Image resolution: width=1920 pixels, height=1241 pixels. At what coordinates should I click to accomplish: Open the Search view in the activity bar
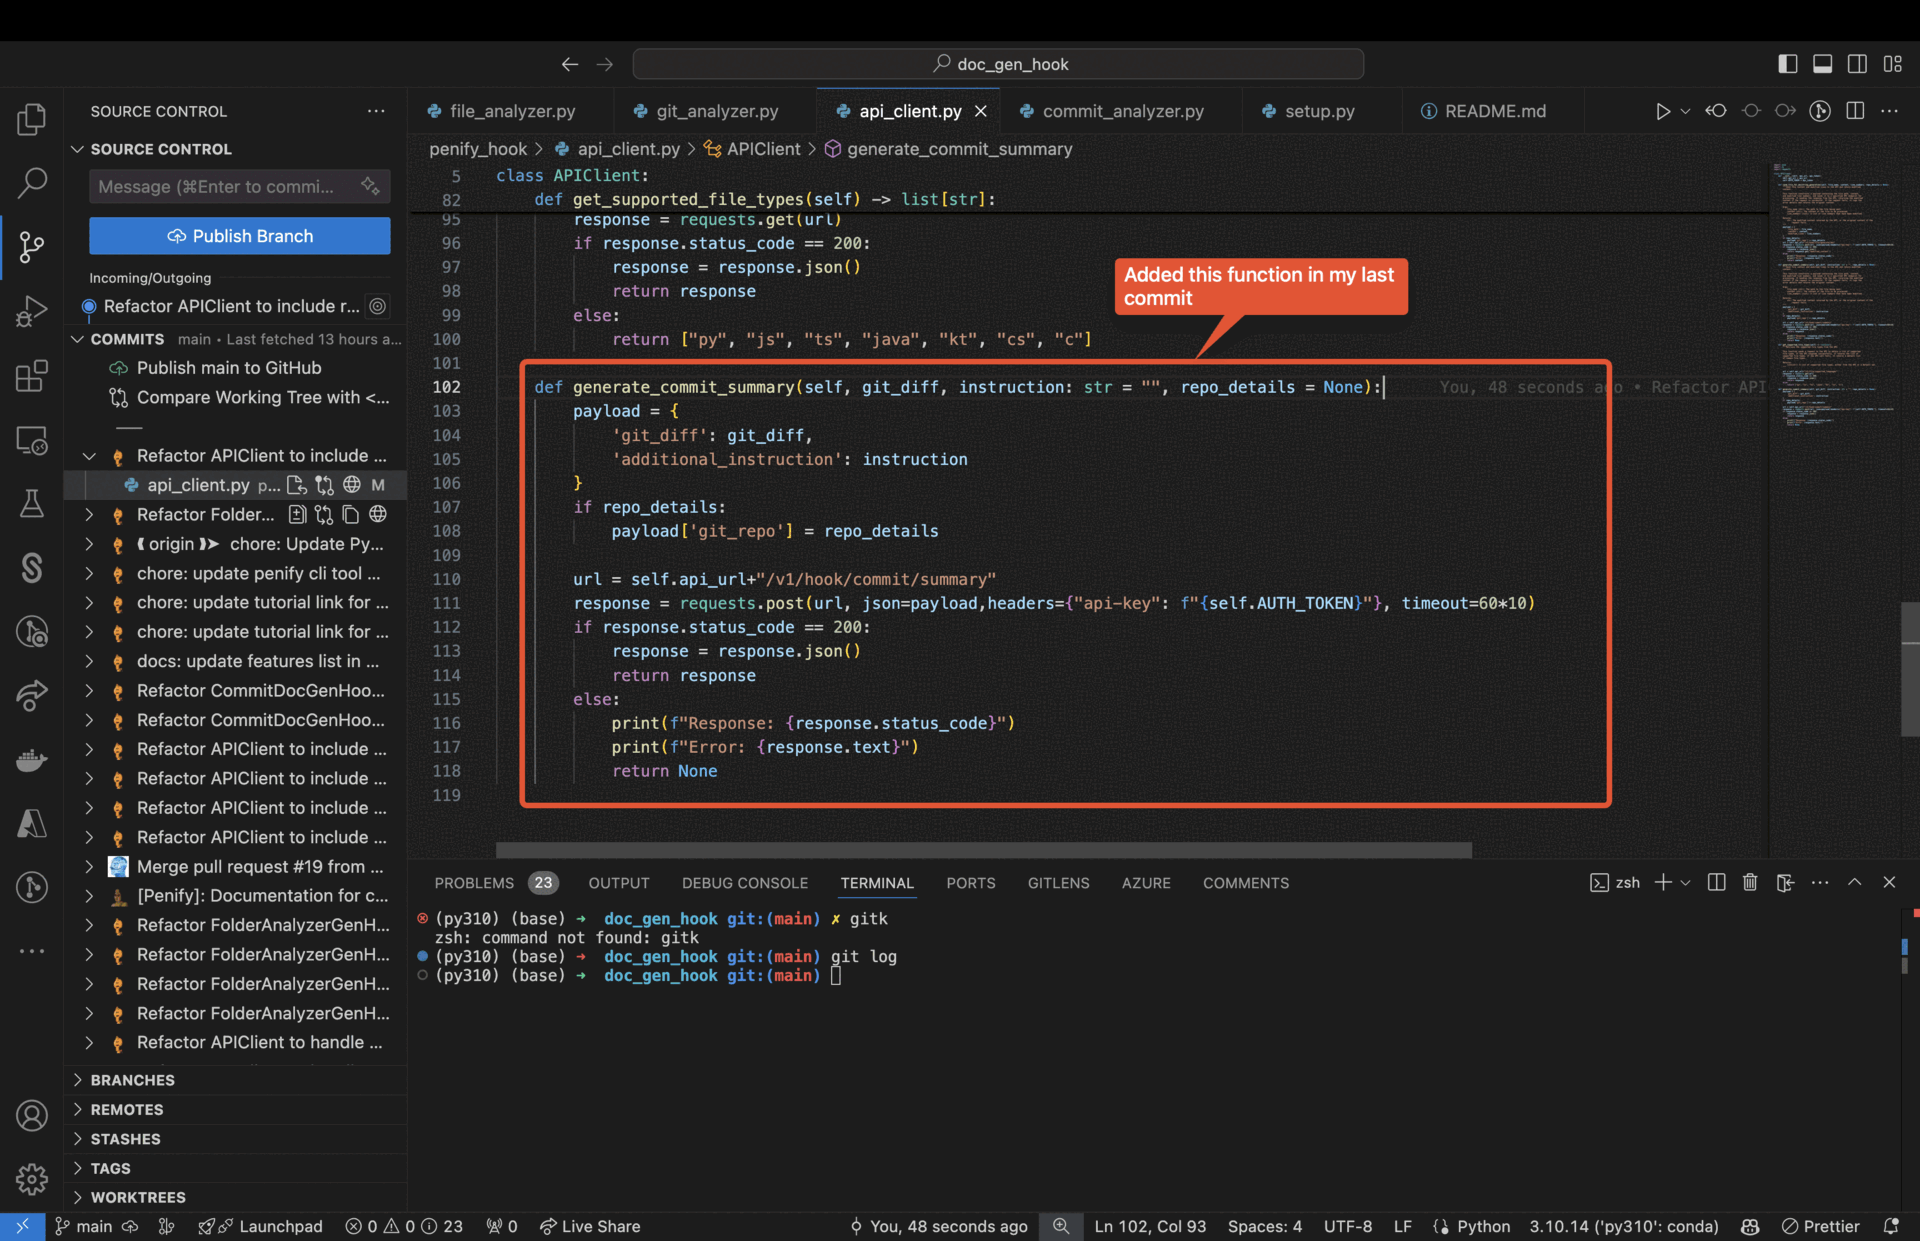coord(33,183)
